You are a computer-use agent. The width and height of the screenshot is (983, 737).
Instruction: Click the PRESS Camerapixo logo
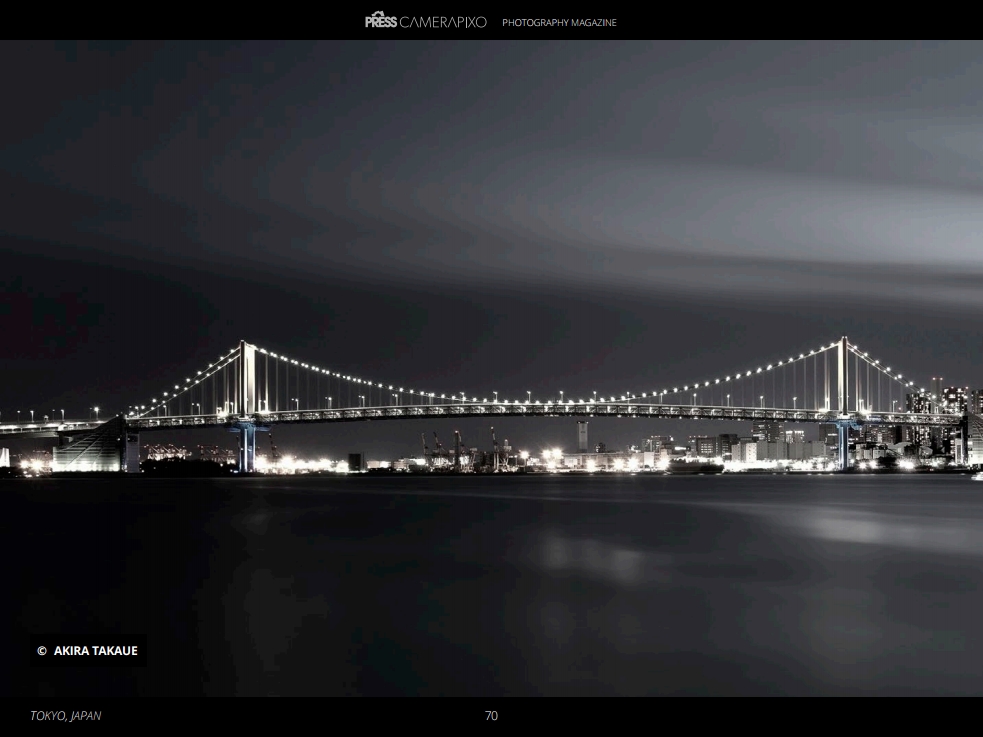coord(426,21)
